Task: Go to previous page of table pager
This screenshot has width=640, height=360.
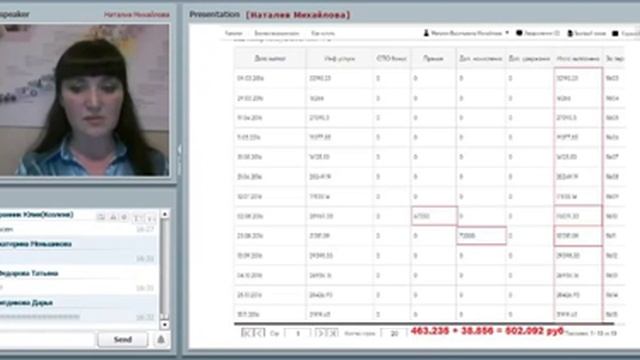Action: (x=260, y=333)
